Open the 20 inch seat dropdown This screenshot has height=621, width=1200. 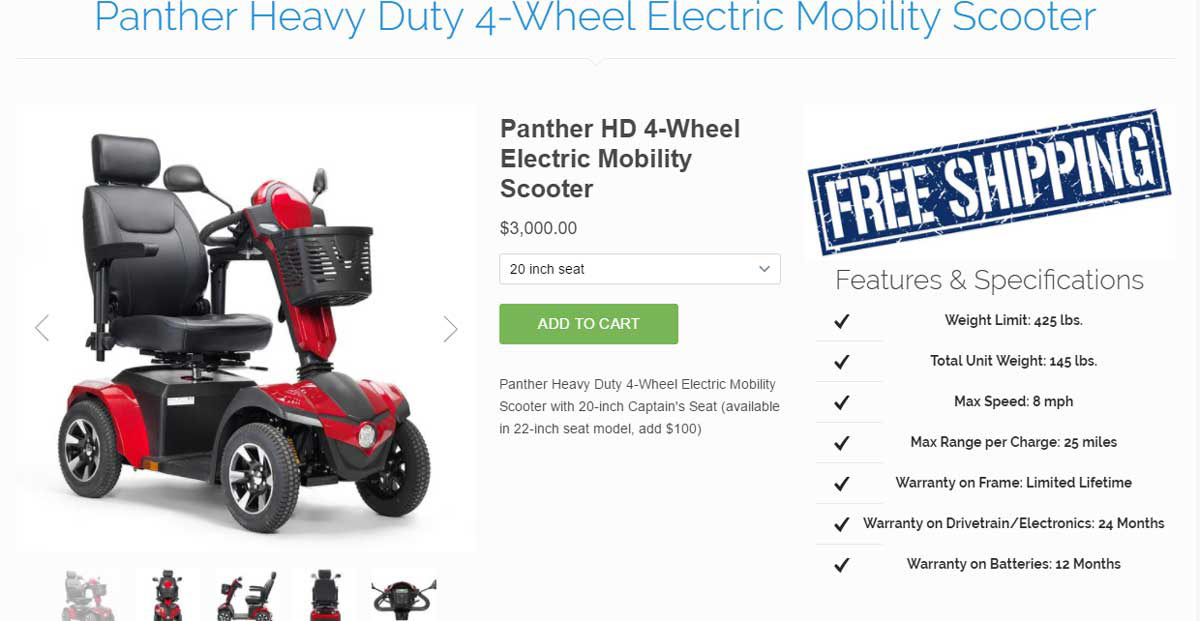(640, 269)
